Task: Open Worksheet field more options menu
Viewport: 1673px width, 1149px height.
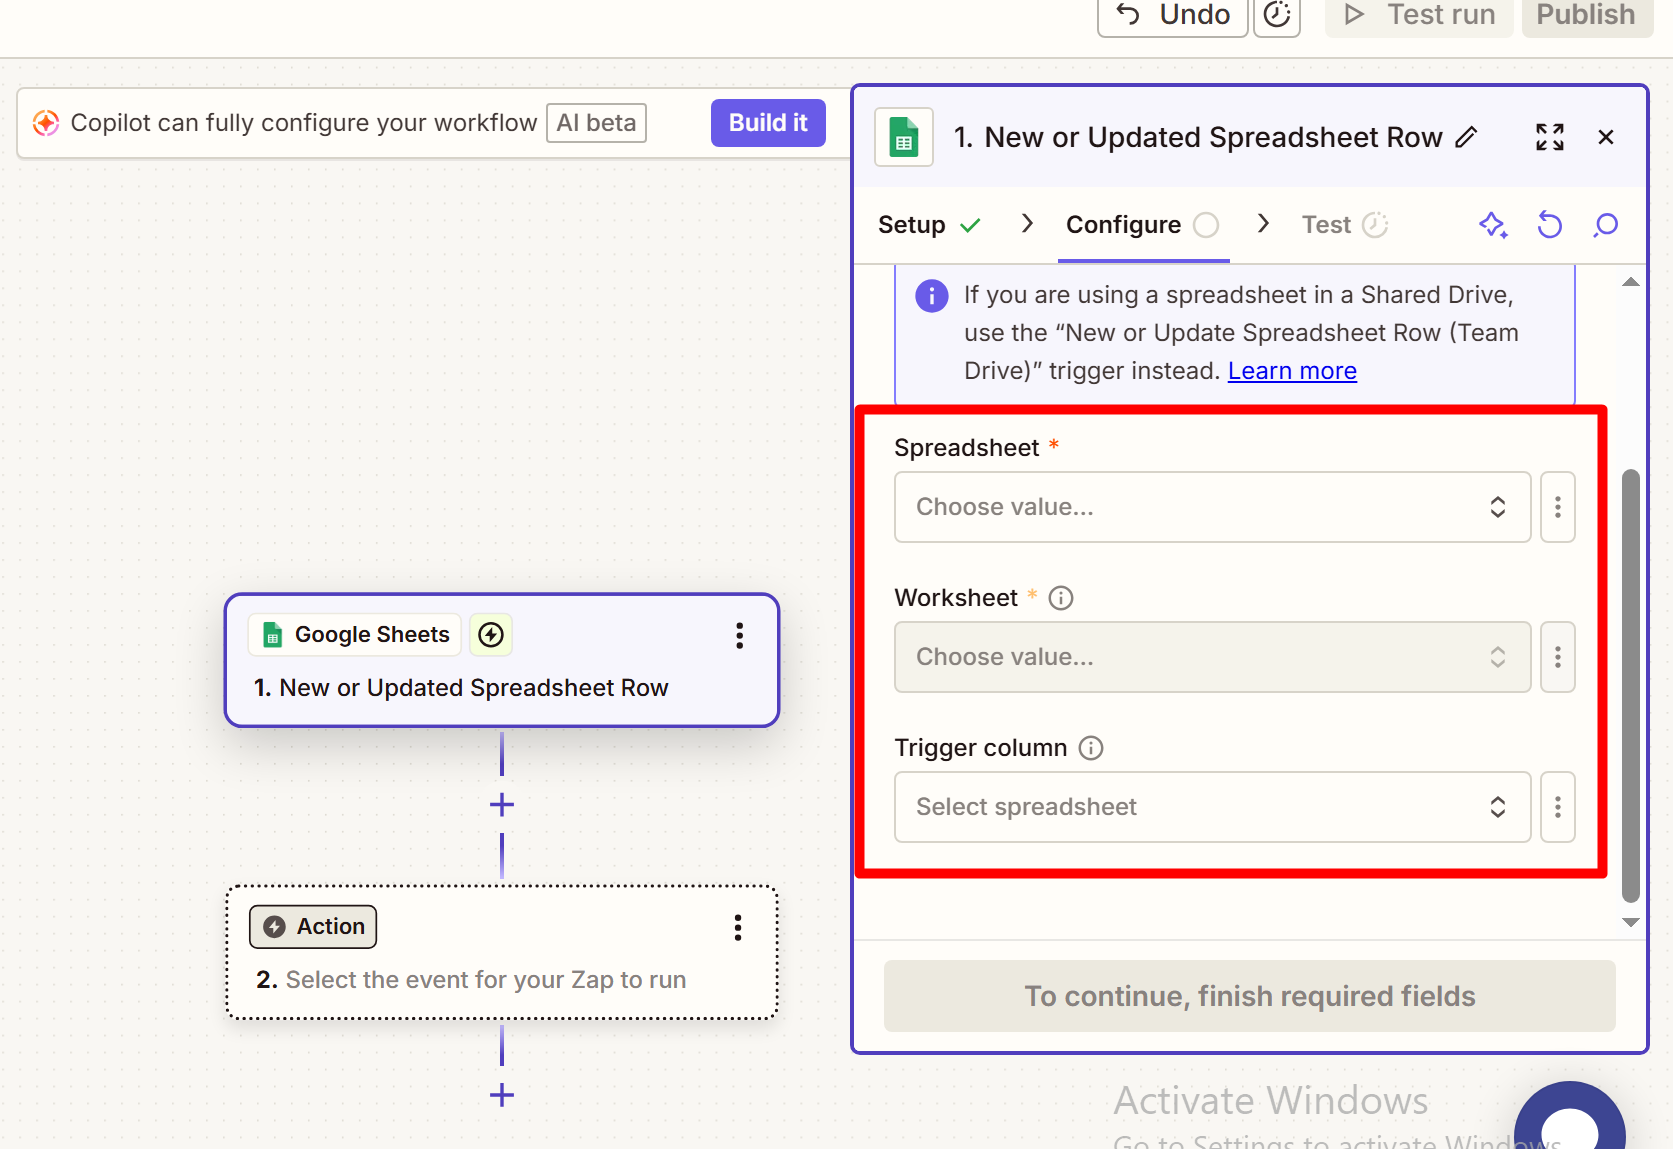Action: (1558, 657)
